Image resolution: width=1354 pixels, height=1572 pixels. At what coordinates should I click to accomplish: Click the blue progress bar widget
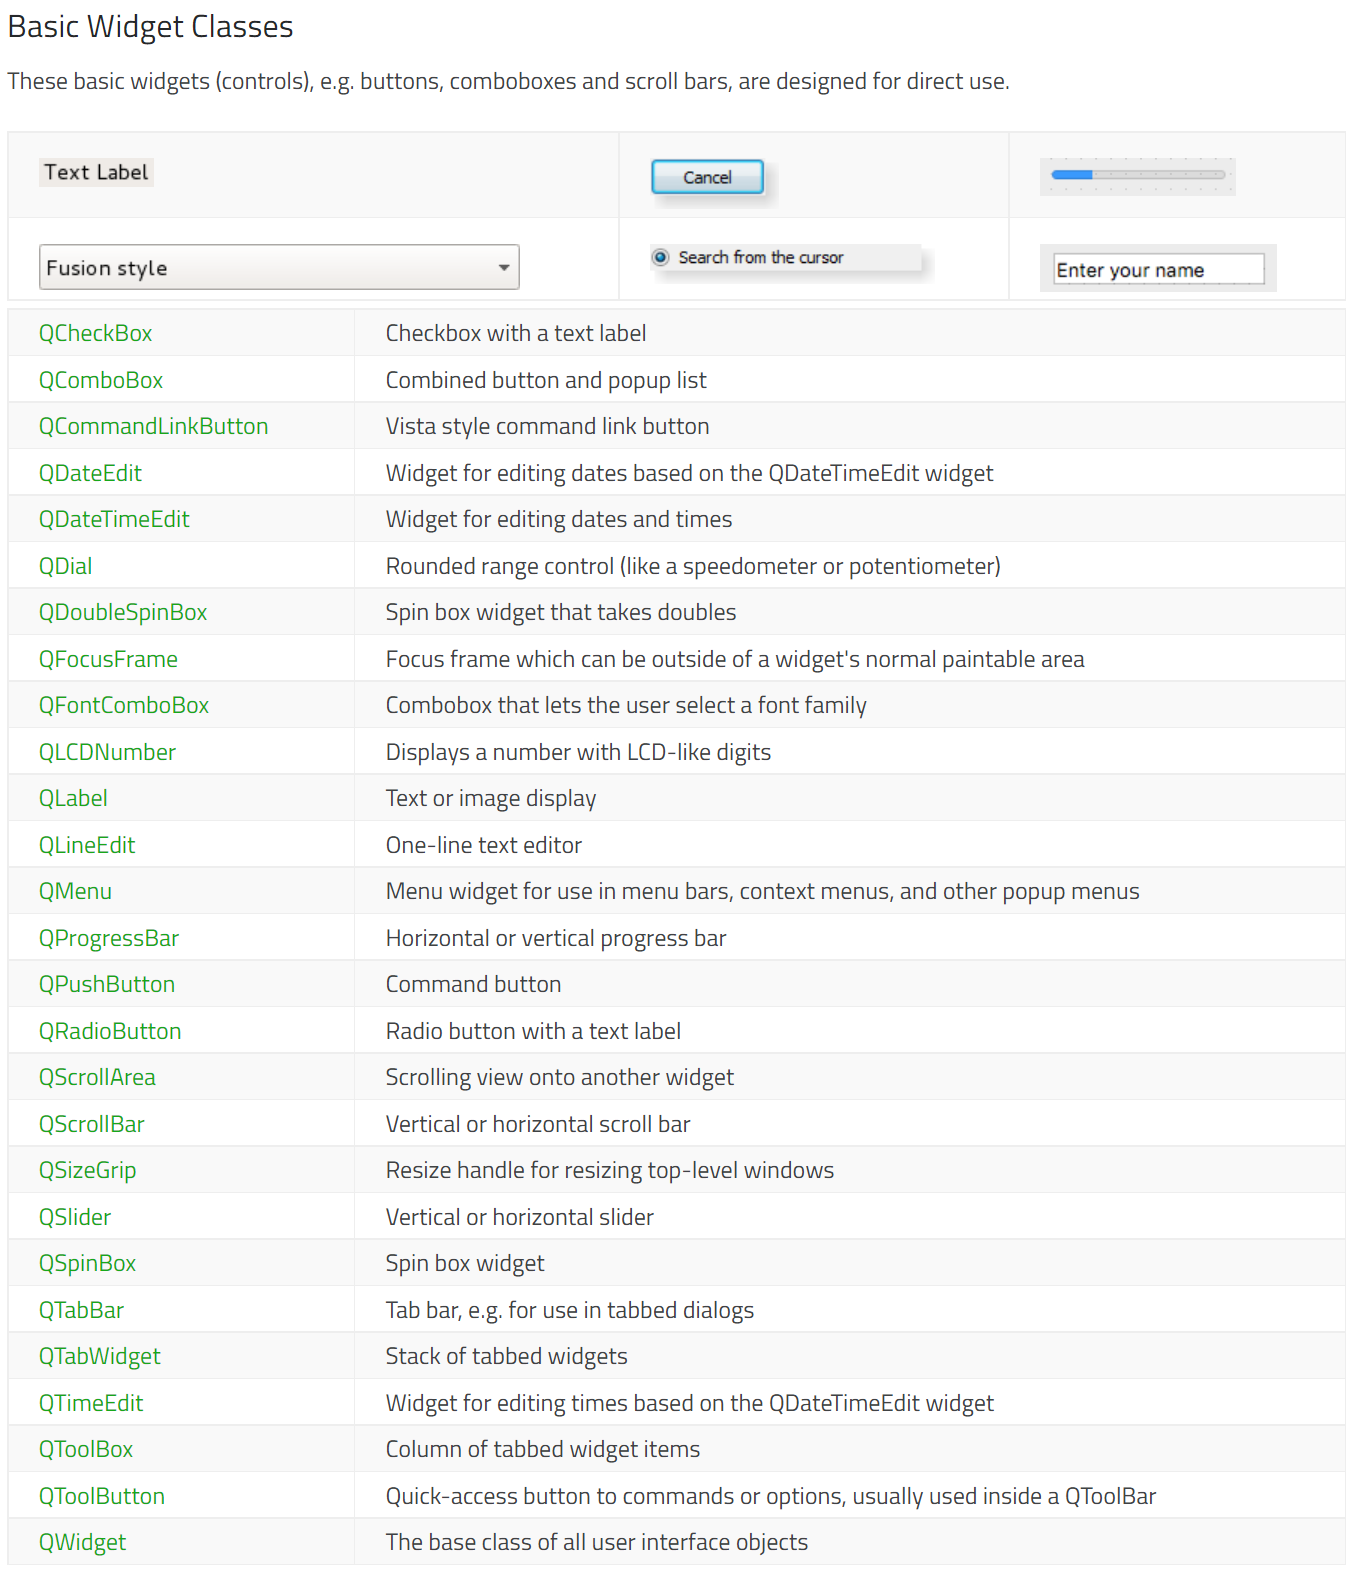click(x=1137, y=175)
